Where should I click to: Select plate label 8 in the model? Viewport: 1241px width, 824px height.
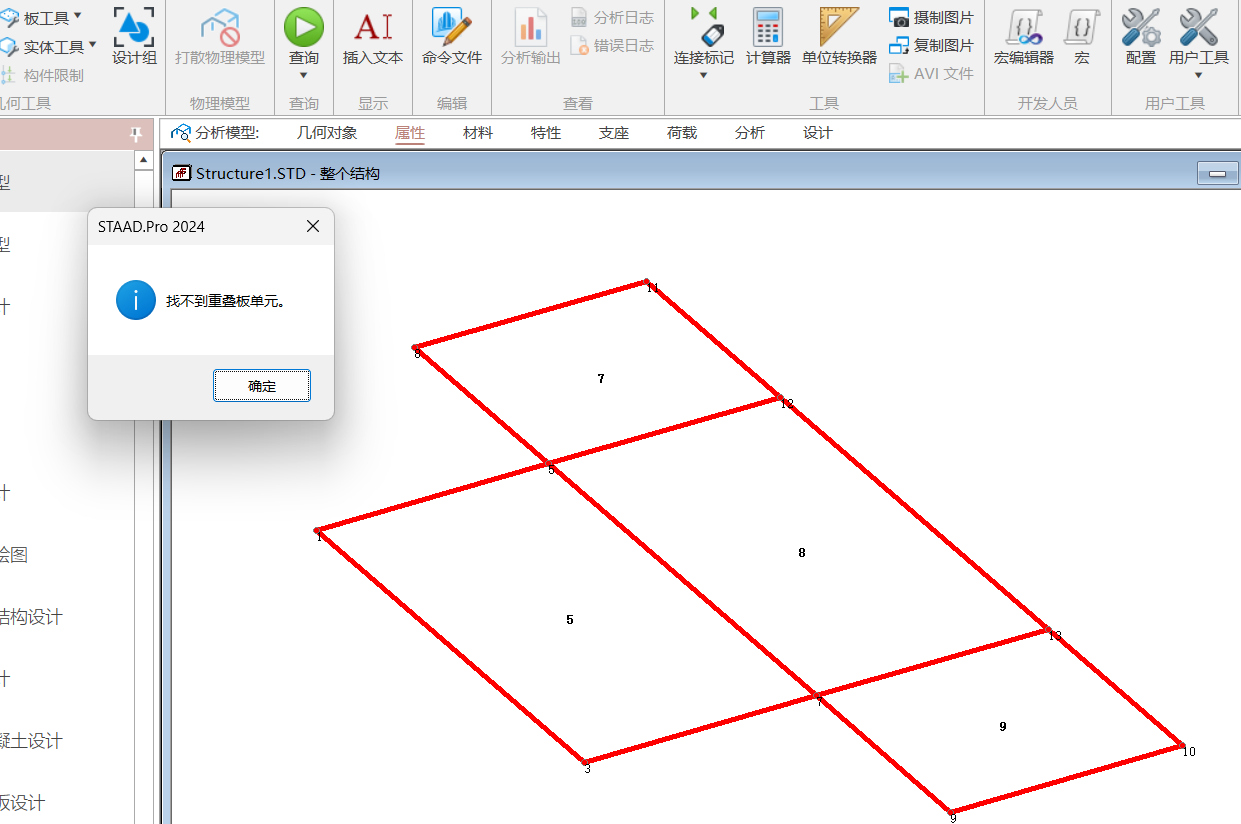click(x=801, y=553)
